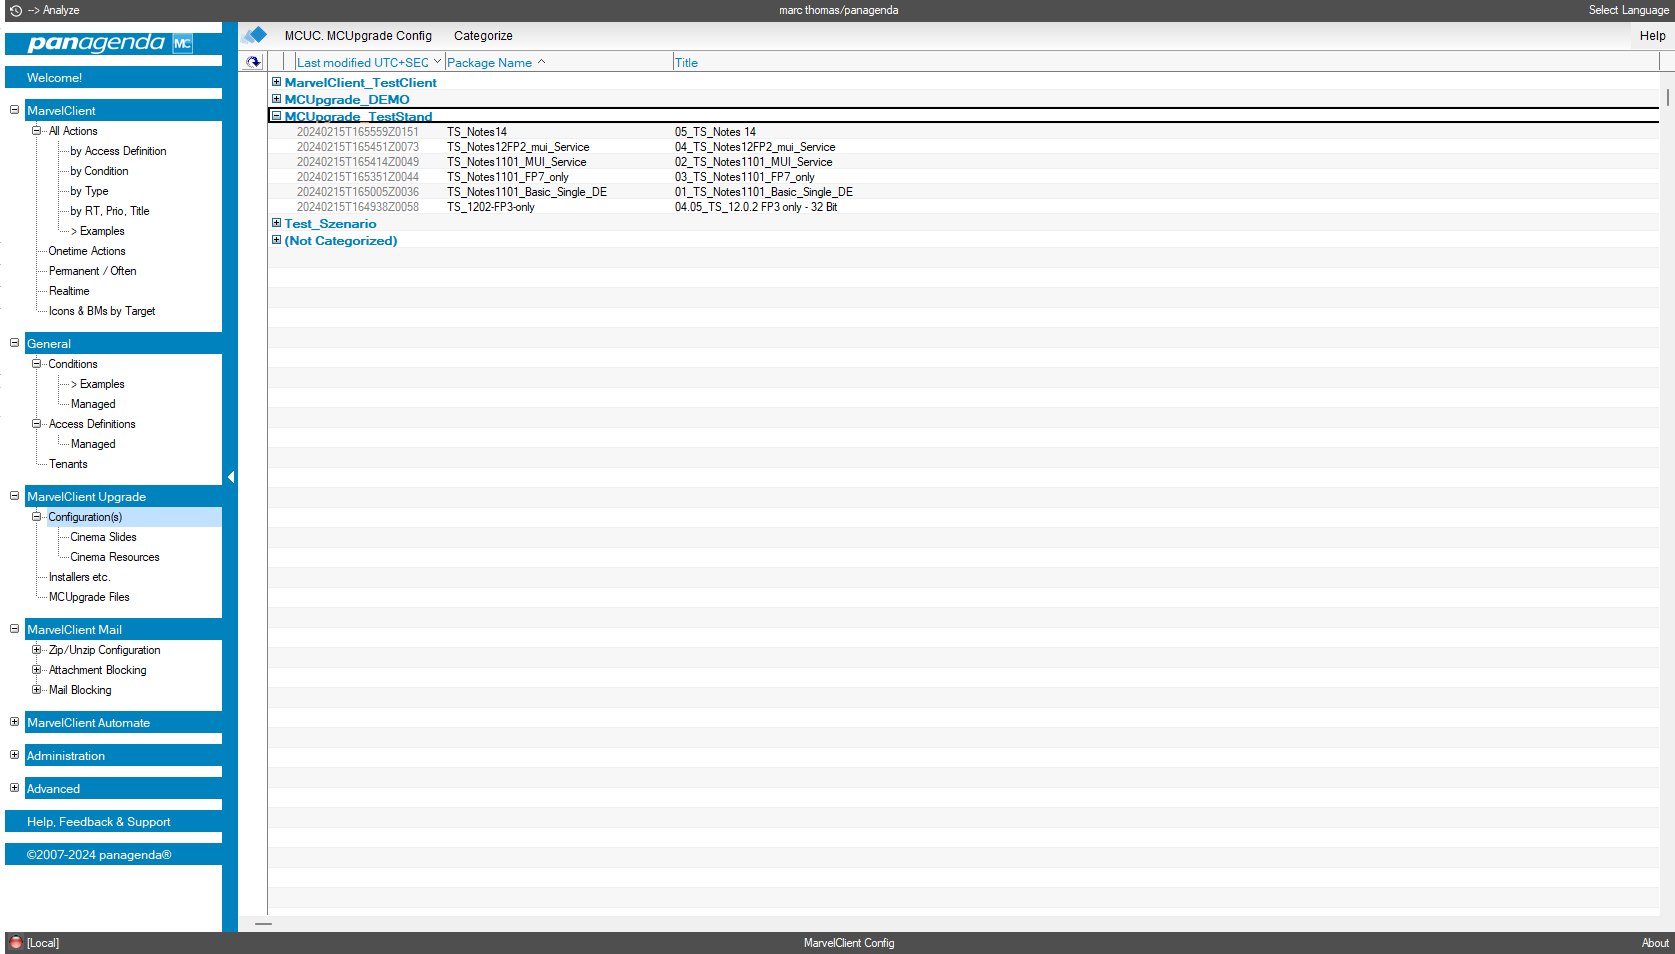Expand Attachment Blocking tree node
Viewport: 1675px width, 954px height.
coord(36,670)
